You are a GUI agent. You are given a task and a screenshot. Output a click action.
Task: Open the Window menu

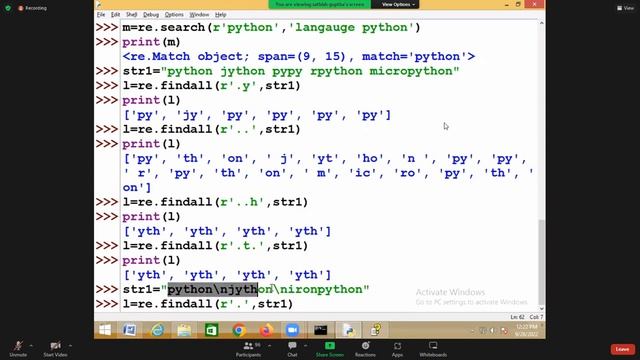click(x=199, y=15)
